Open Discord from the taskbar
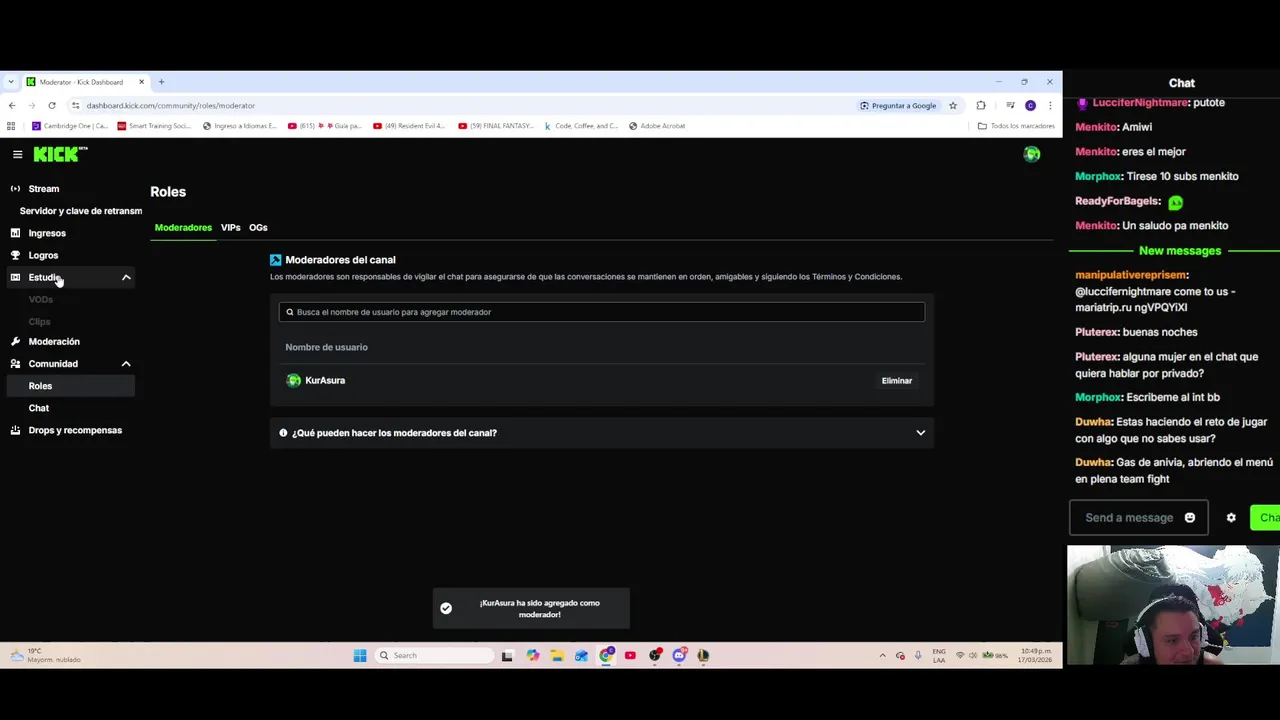The width and height of the screenshot is (1280, 720). [679, 655]
